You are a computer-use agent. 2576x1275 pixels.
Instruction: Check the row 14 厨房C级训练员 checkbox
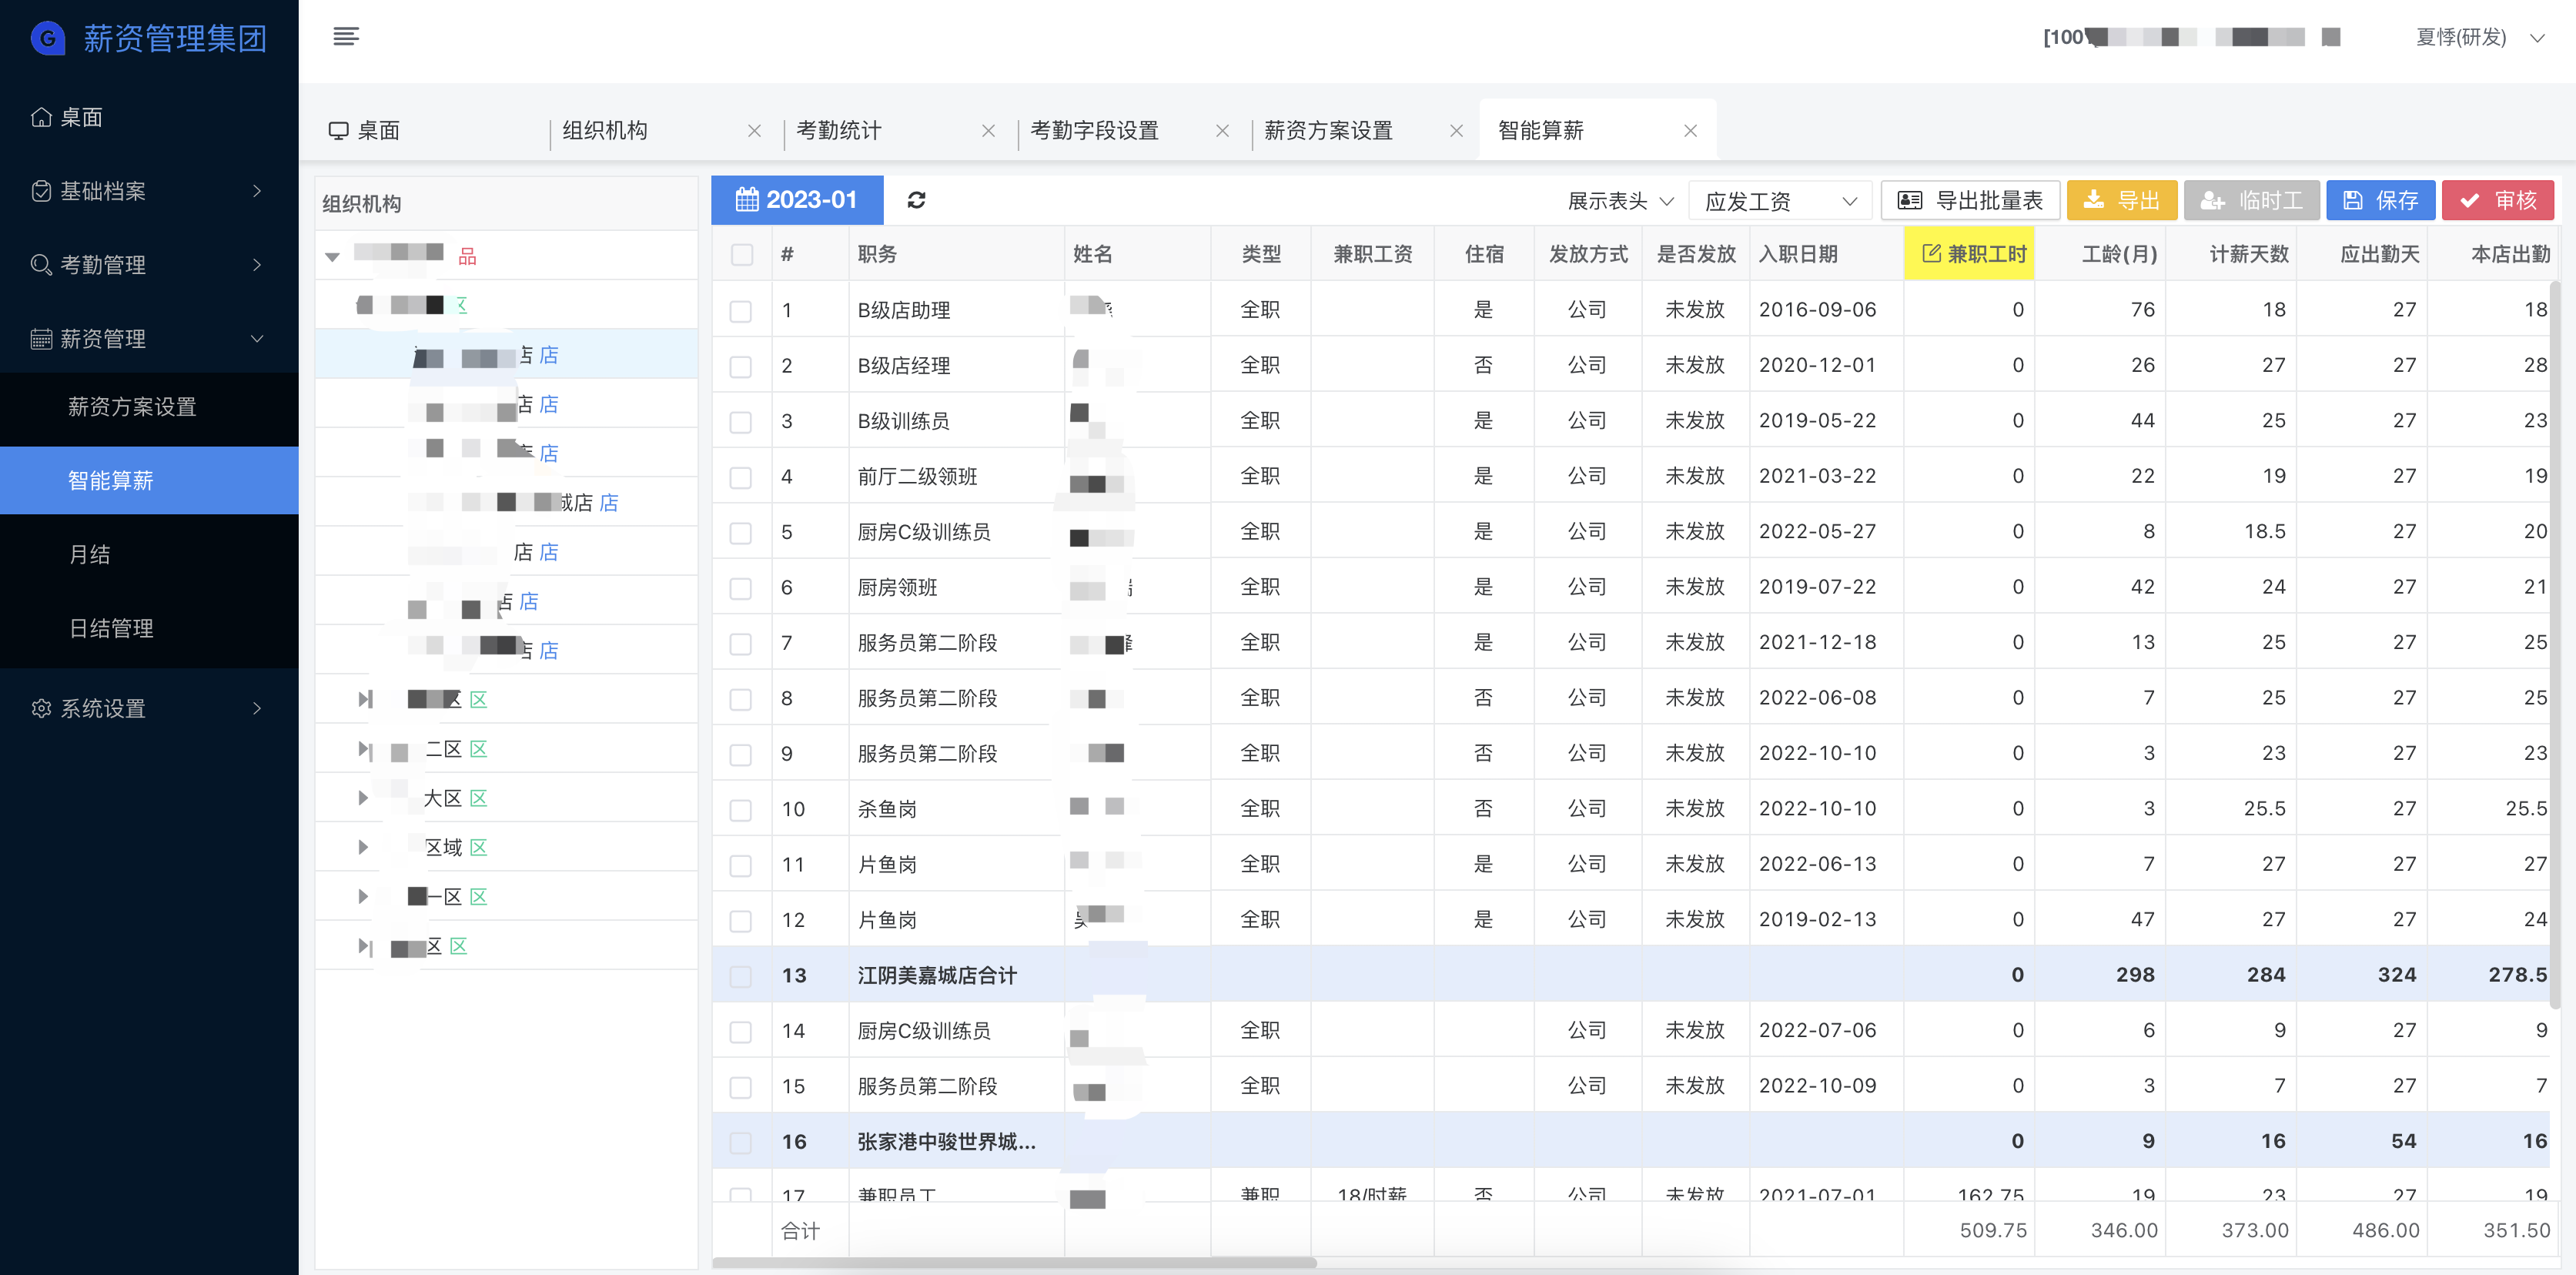tap(741, 1031)
